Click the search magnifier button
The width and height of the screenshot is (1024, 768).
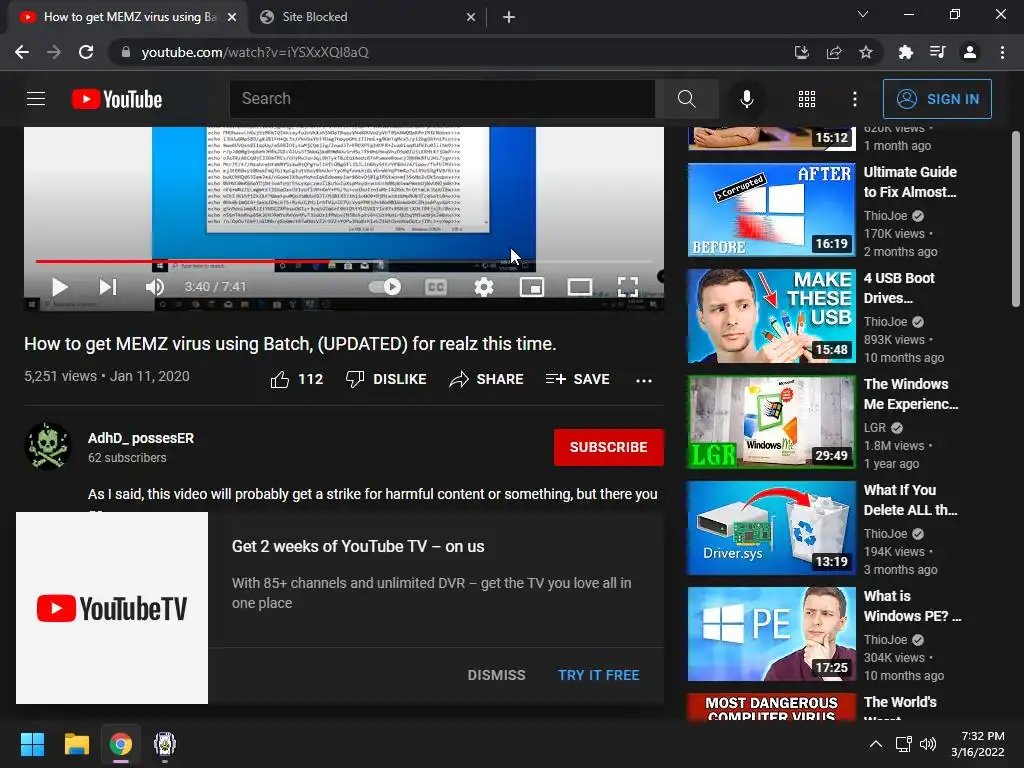click(x=686, y=99)
